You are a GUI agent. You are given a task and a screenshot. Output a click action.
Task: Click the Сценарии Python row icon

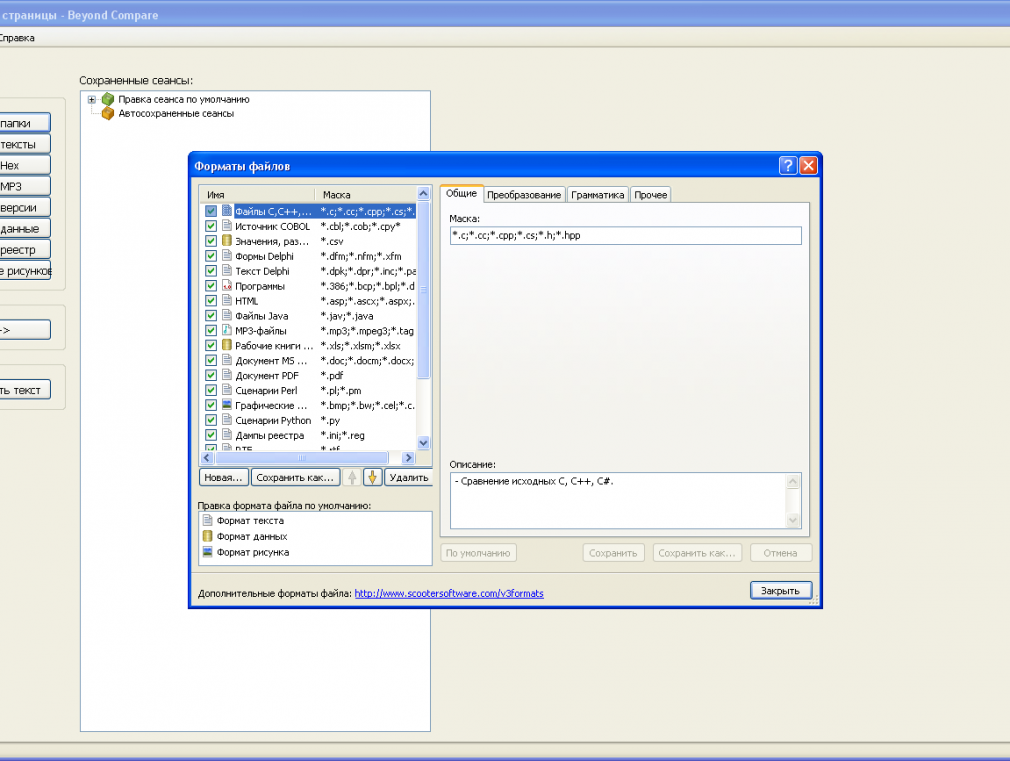pos(227,419)
